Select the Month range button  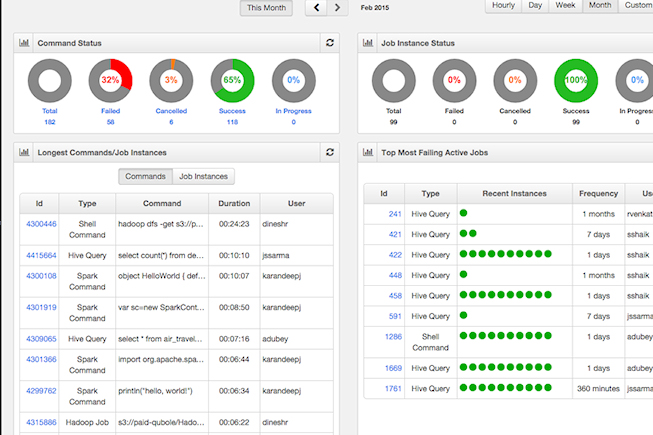600,6
